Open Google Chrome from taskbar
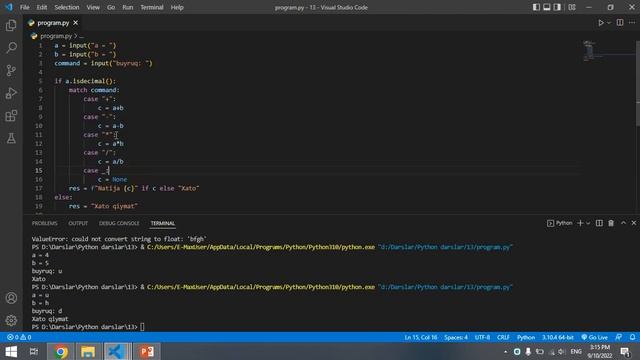This screenshot has width=640, height=360. (x=61, y=351)
